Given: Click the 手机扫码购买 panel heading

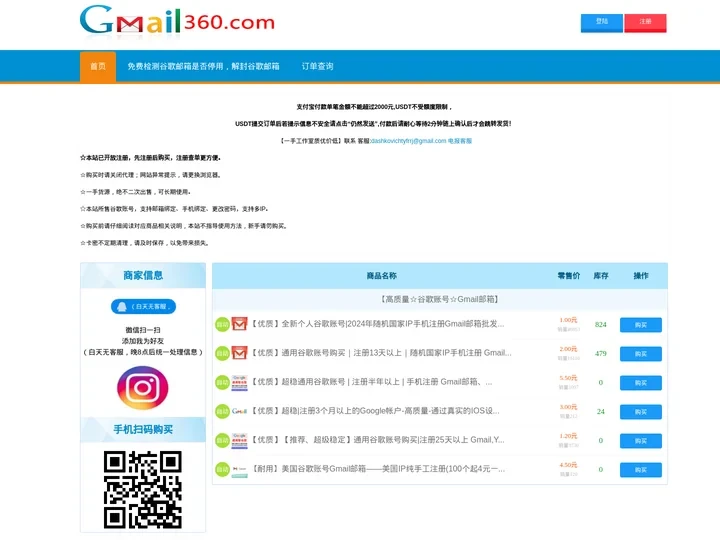Looking at the screenshot, I should (143, 430).
